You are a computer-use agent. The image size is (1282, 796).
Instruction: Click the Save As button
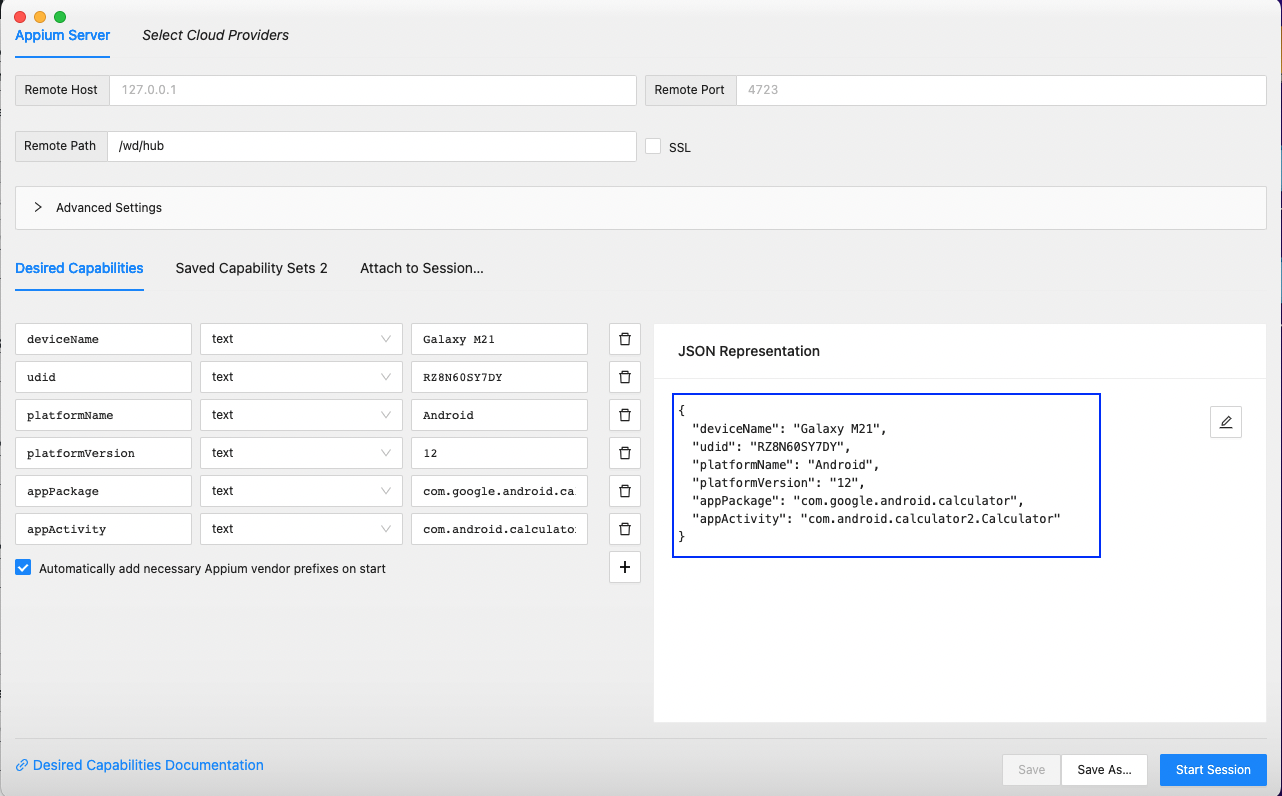(x=1104, y=770)
